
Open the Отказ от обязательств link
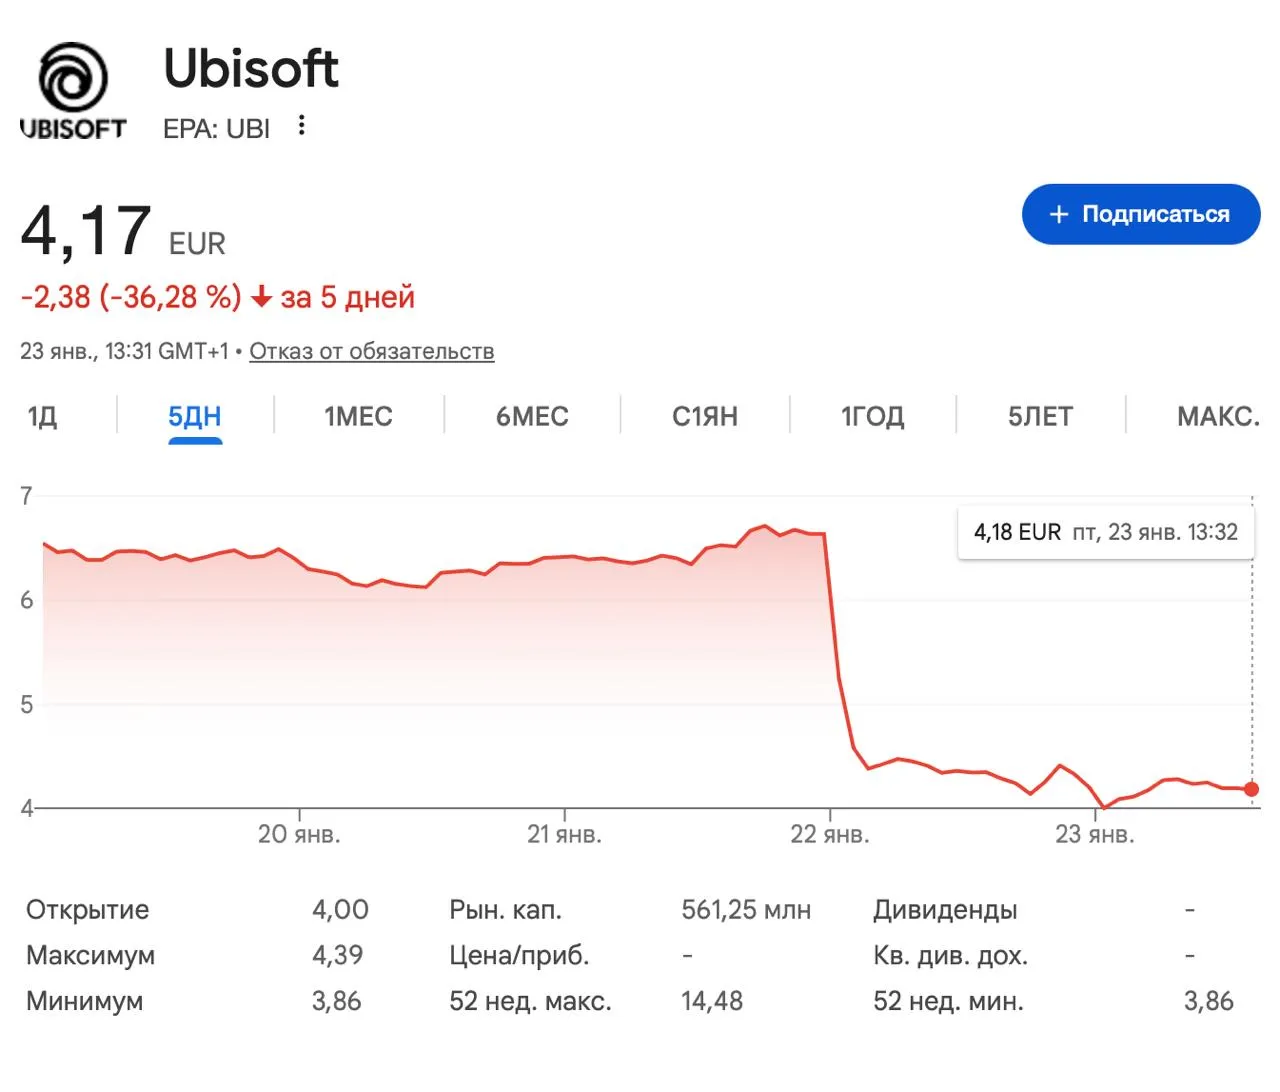[x=371, y=352]
